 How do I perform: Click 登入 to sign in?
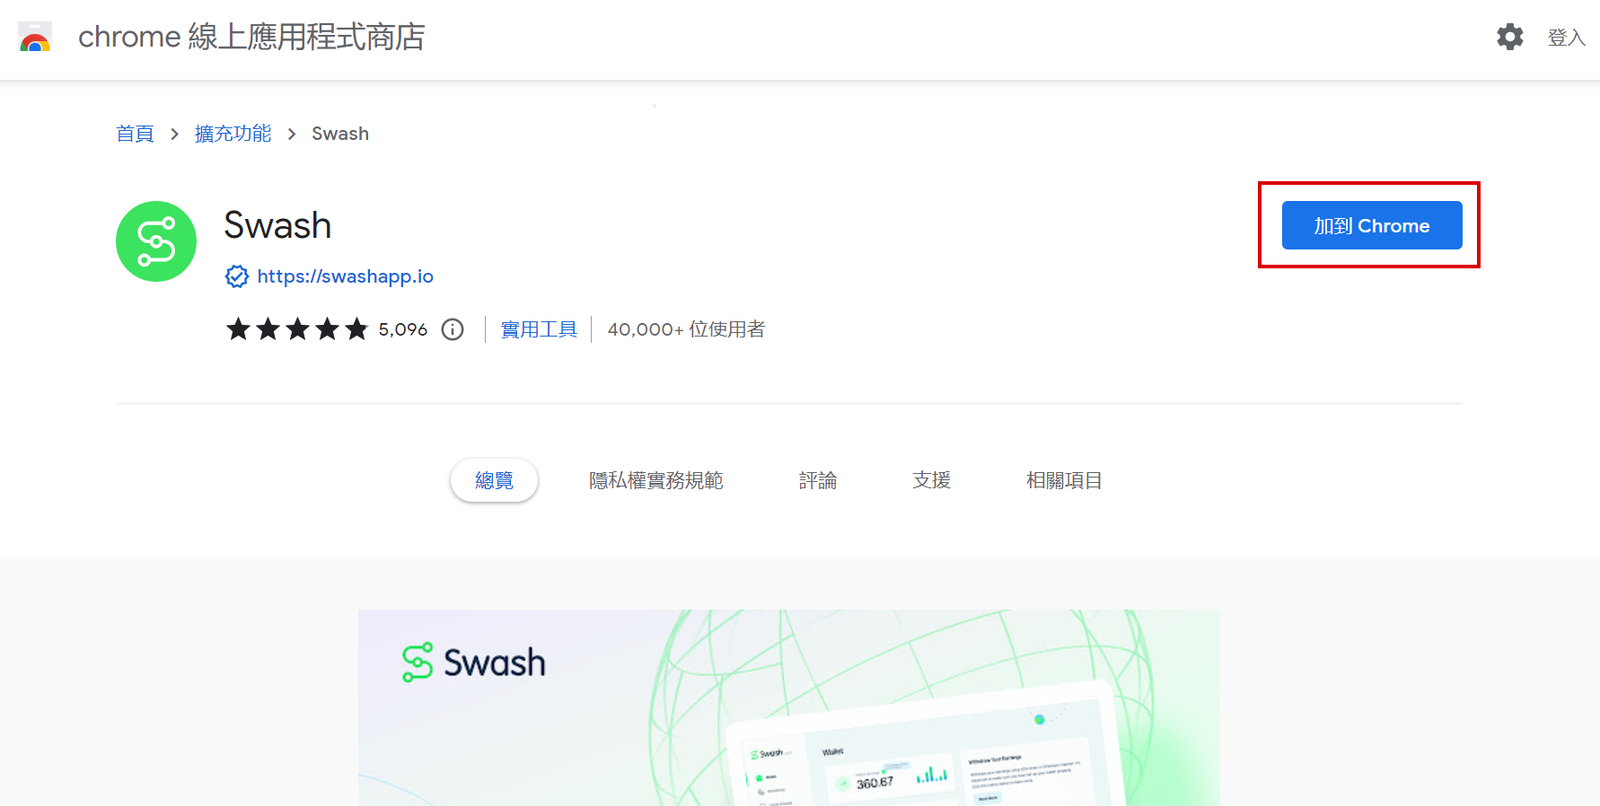(x=1566, y=38)
